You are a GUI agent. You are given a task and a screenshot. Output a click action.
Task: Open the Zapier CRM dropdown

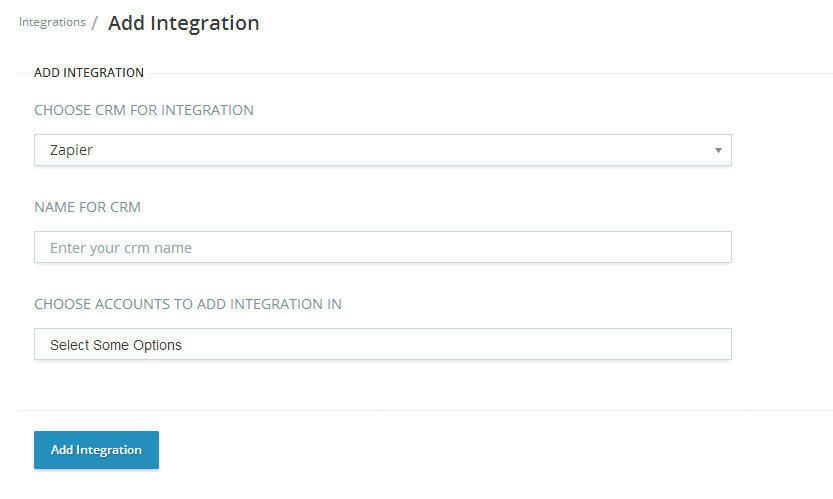point(382,150)
